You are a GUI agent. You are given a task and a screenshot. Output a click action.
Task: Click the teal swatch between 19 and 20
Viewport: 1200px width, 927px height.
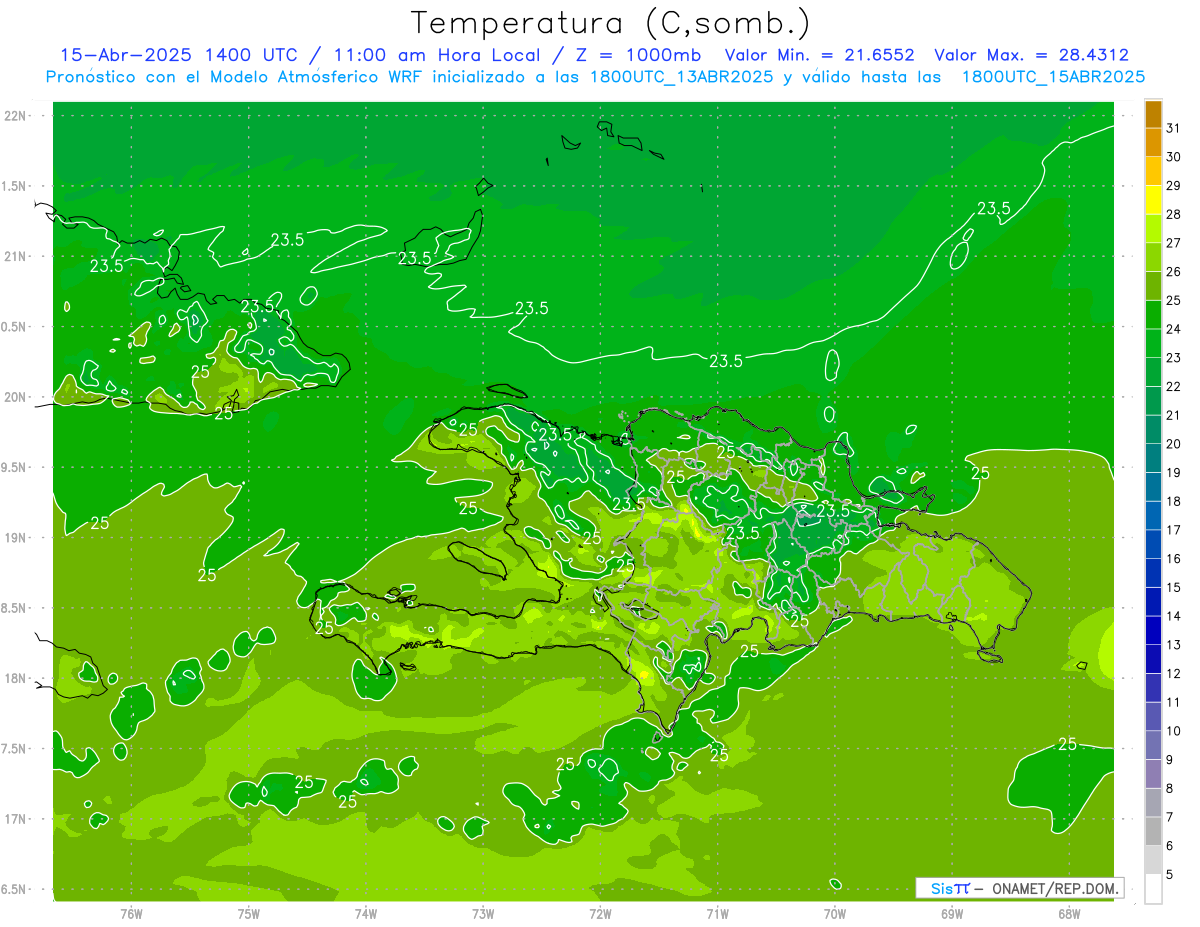tap(1153, 458)
